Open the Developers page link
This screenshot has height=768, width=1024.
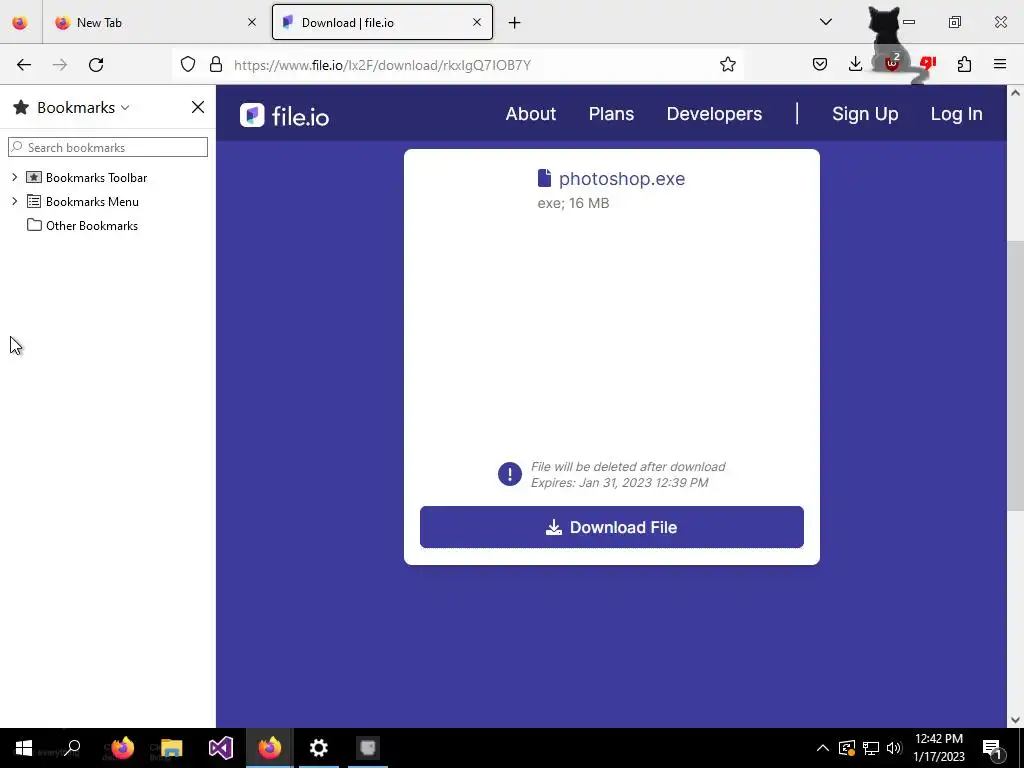tap(714, 114)
